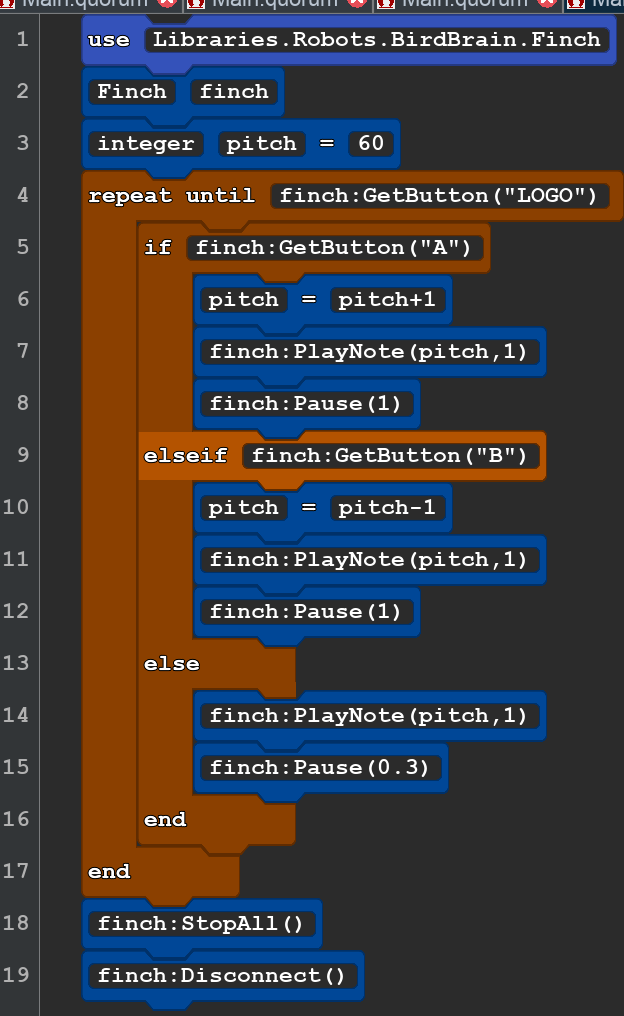Close the leftmost Main.quorum tab
Image resolution: width=624 pixels, height=1016 pixels.
167,3
